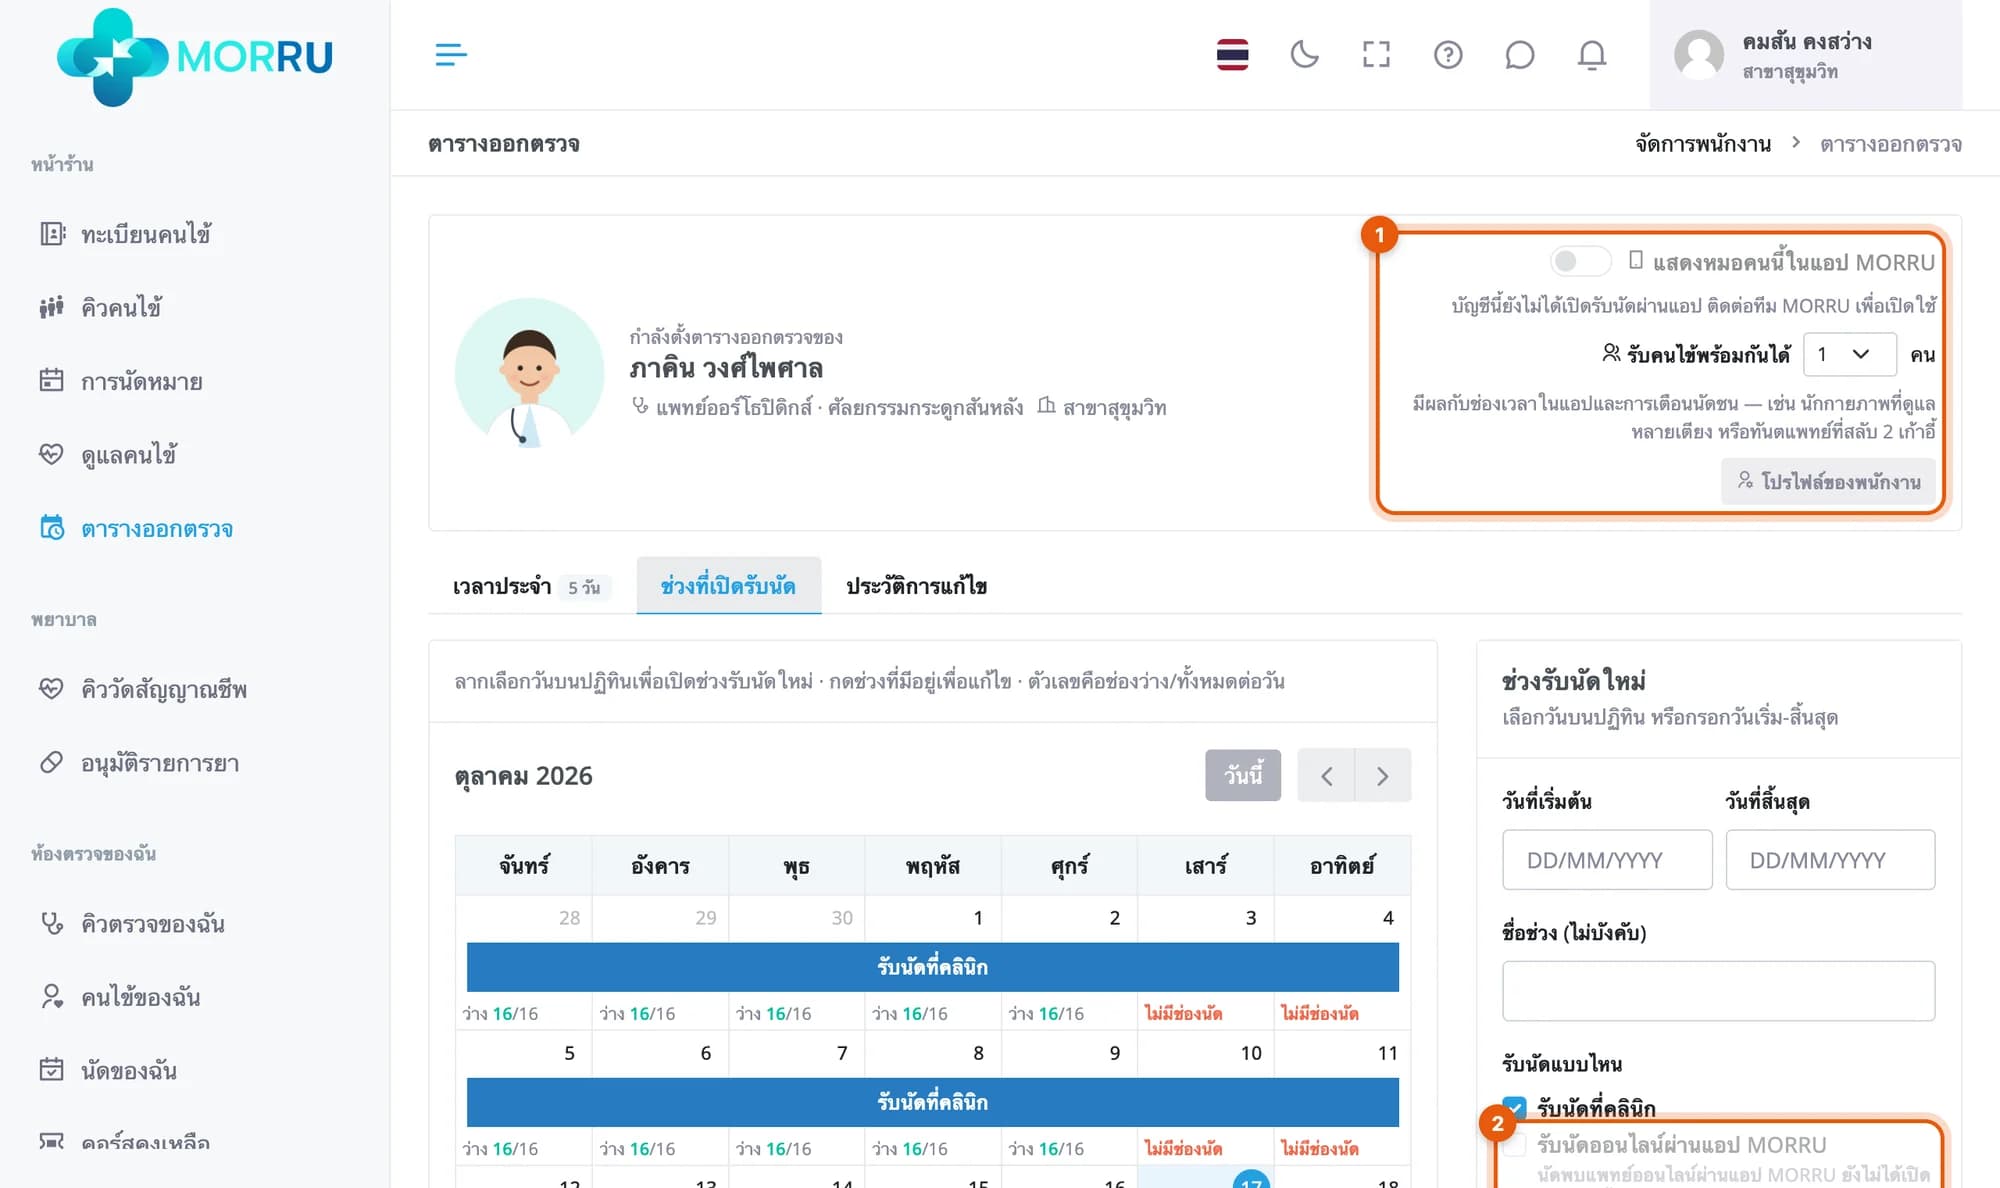Click วันที่เริ่มต้น date field

point(1607,860)
